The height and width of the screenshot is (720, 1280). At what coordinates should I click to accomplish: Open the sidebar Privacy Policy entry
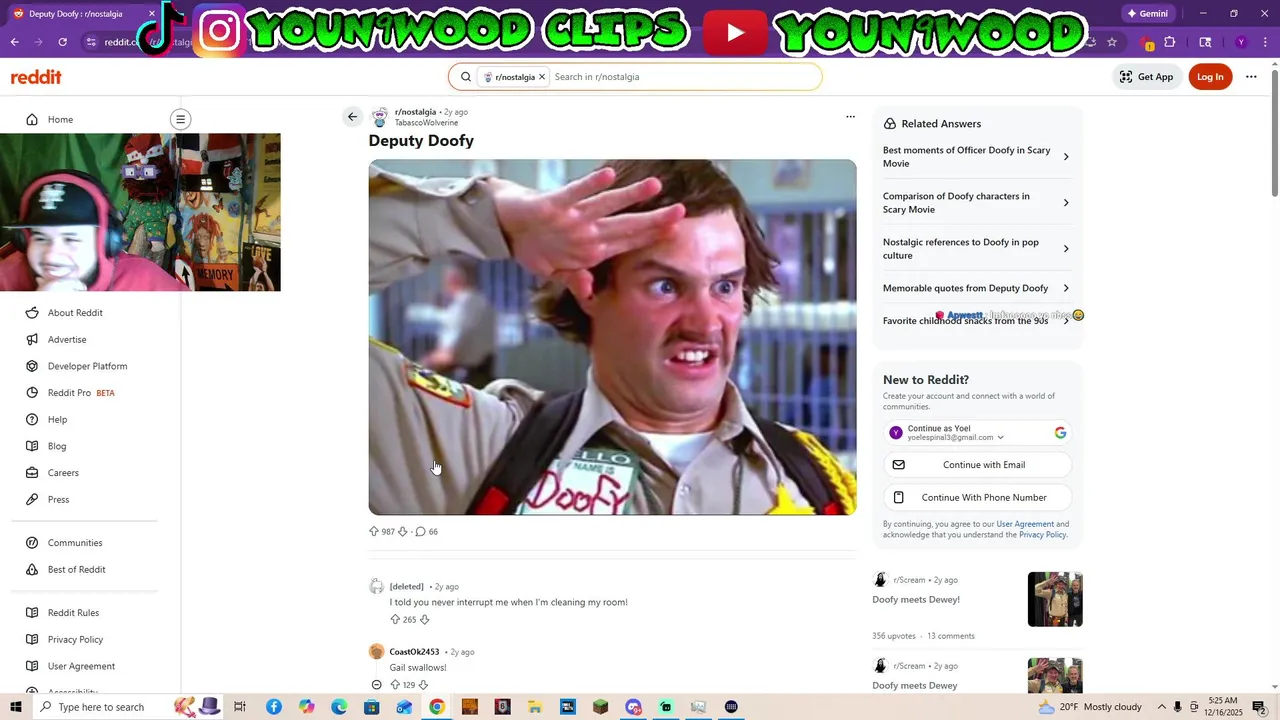[x=75, y=640]
